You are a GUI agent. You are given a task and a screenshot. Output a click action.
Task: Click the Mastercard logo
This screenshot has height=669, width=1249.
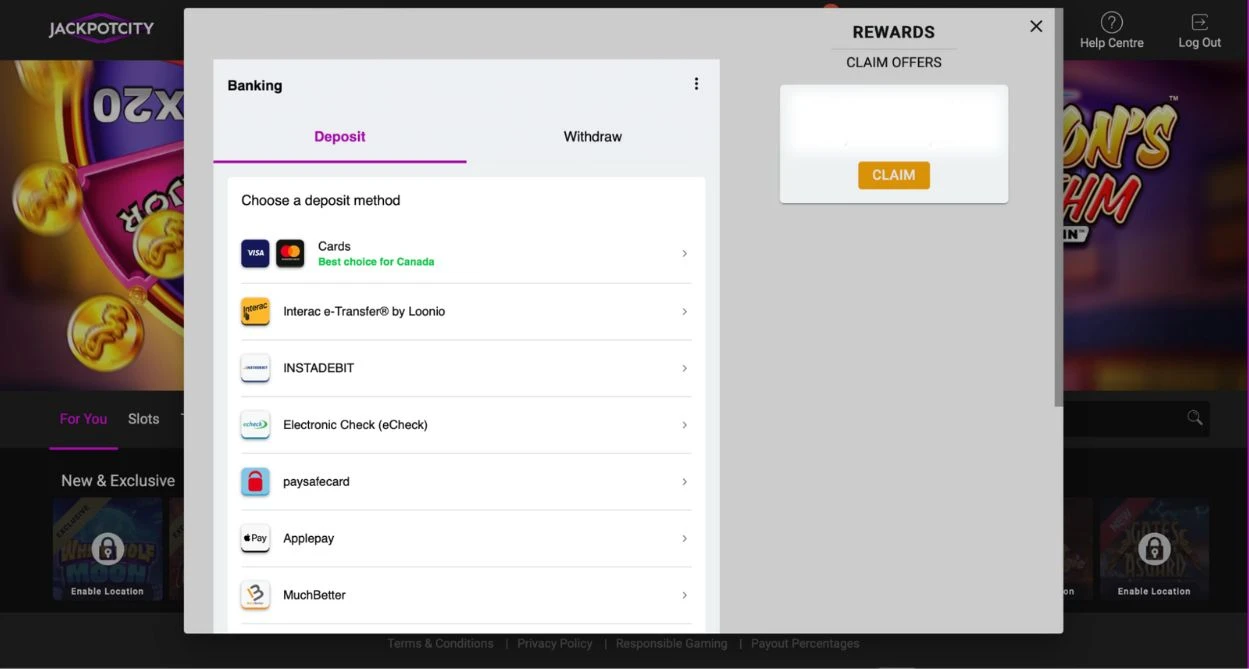(x=290, y=254)
